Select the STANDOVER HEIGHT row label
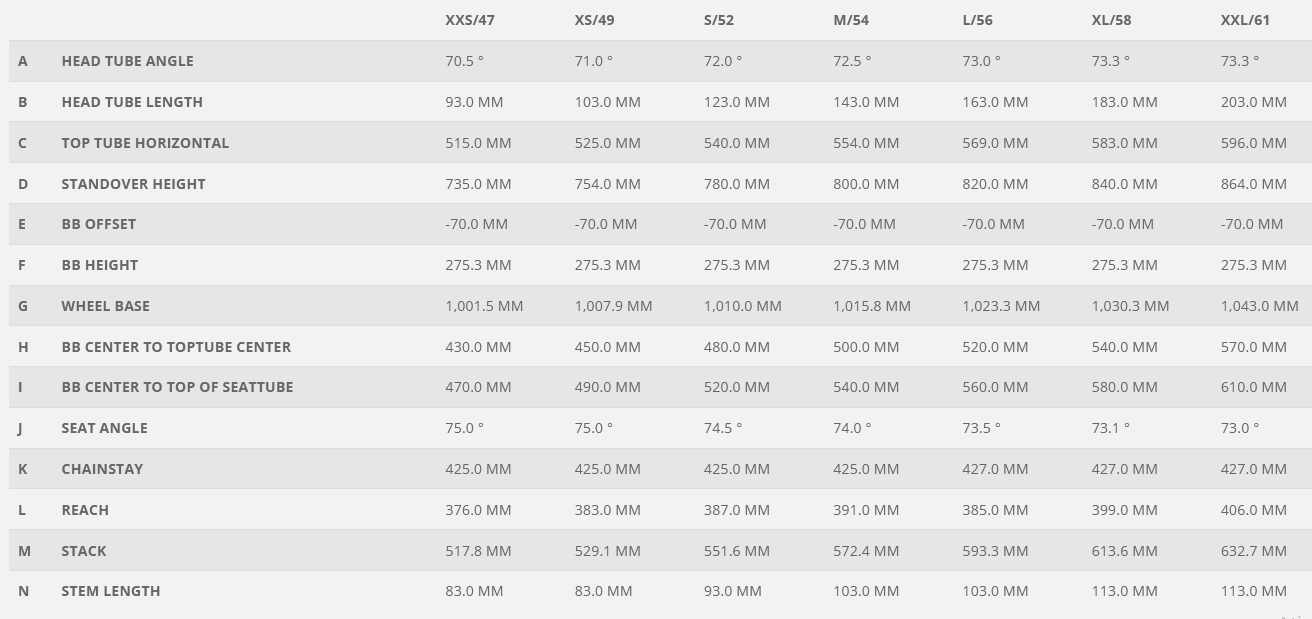This screenshot has height=619, width=1312. point(133,184)
